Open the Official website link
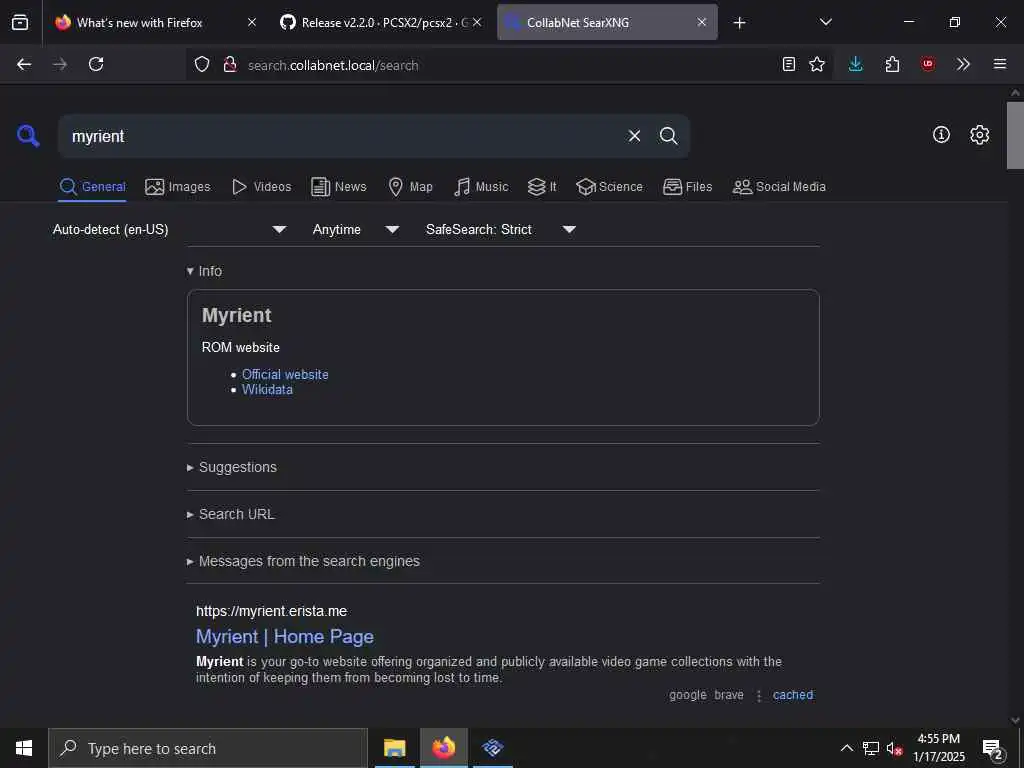 click(x=285, y=374)
